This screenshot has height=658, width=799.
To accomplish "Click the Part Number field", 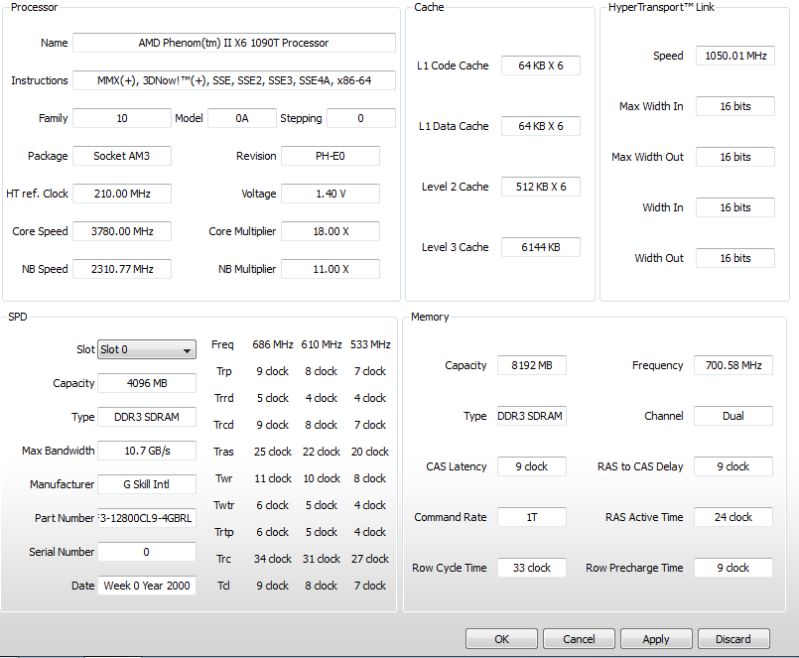I will 147,518.
